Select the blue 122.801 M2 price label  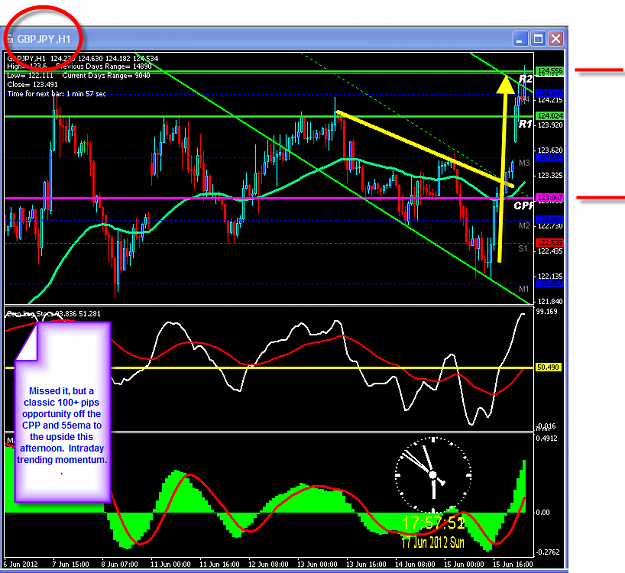550,220
